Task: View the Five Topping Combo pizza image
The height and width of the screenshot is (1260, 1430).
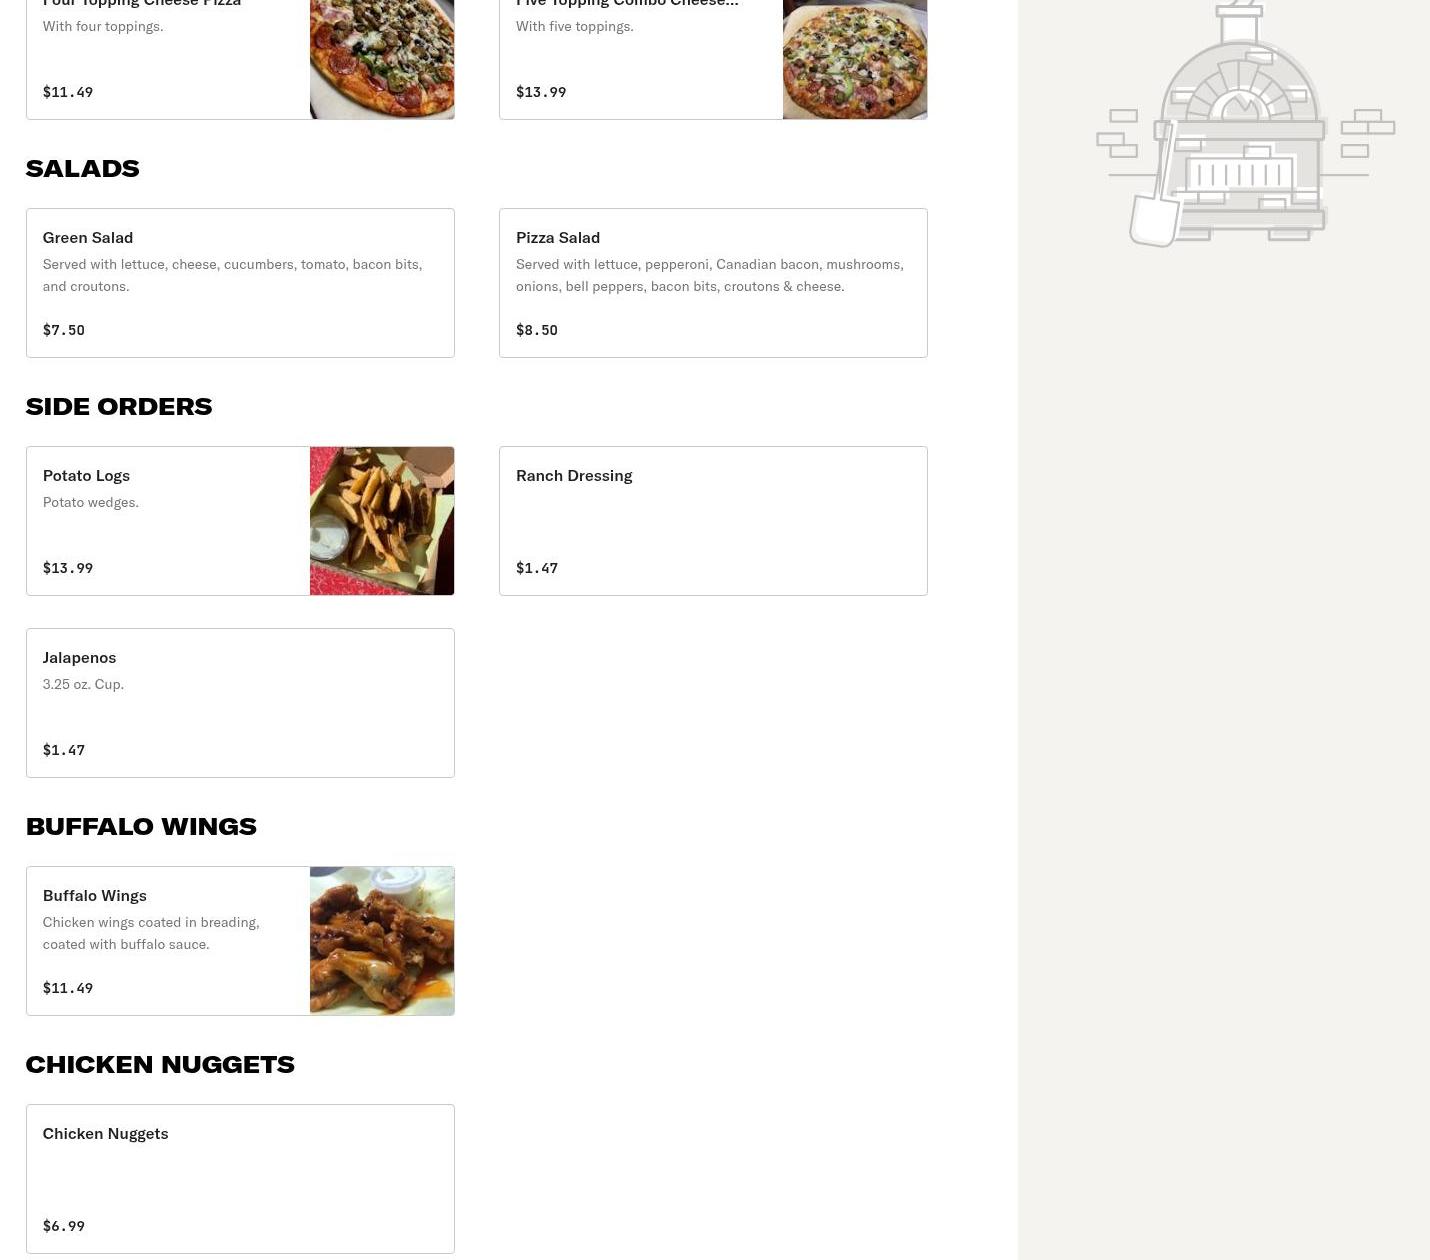Action: [x=855, y=59]
